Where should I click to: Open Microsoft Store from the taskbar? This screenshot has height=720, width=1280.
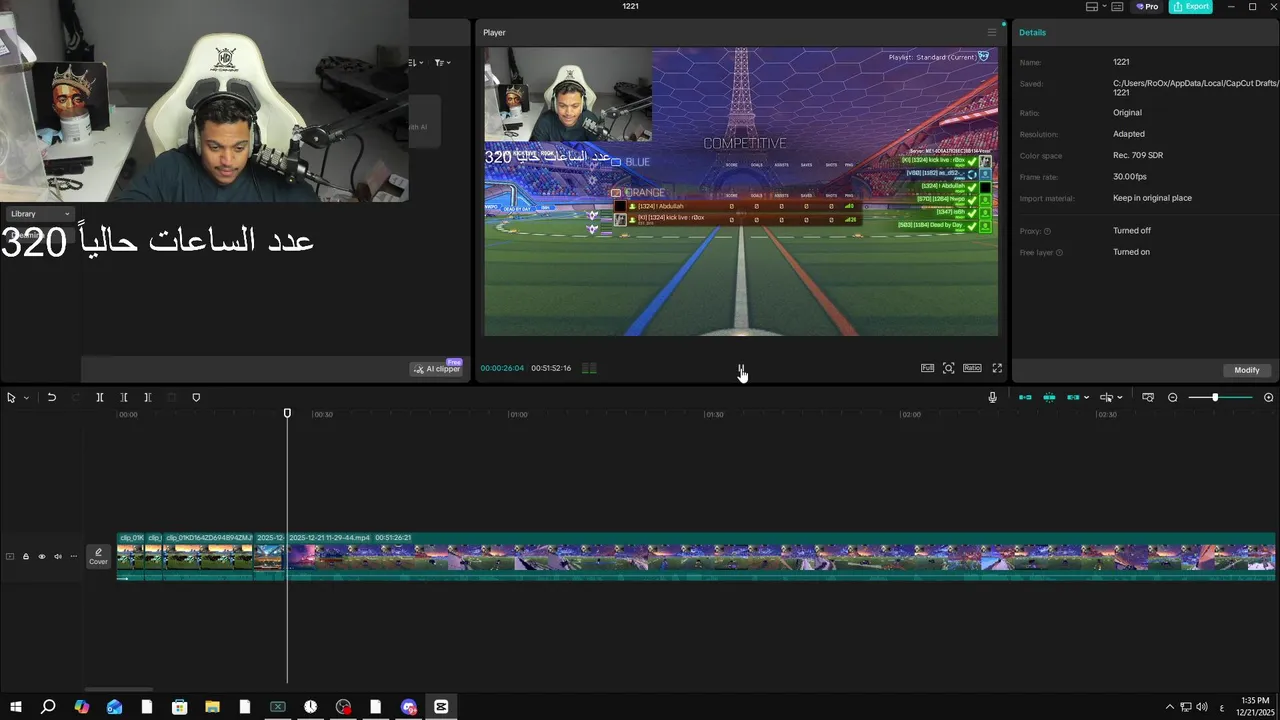179,707
